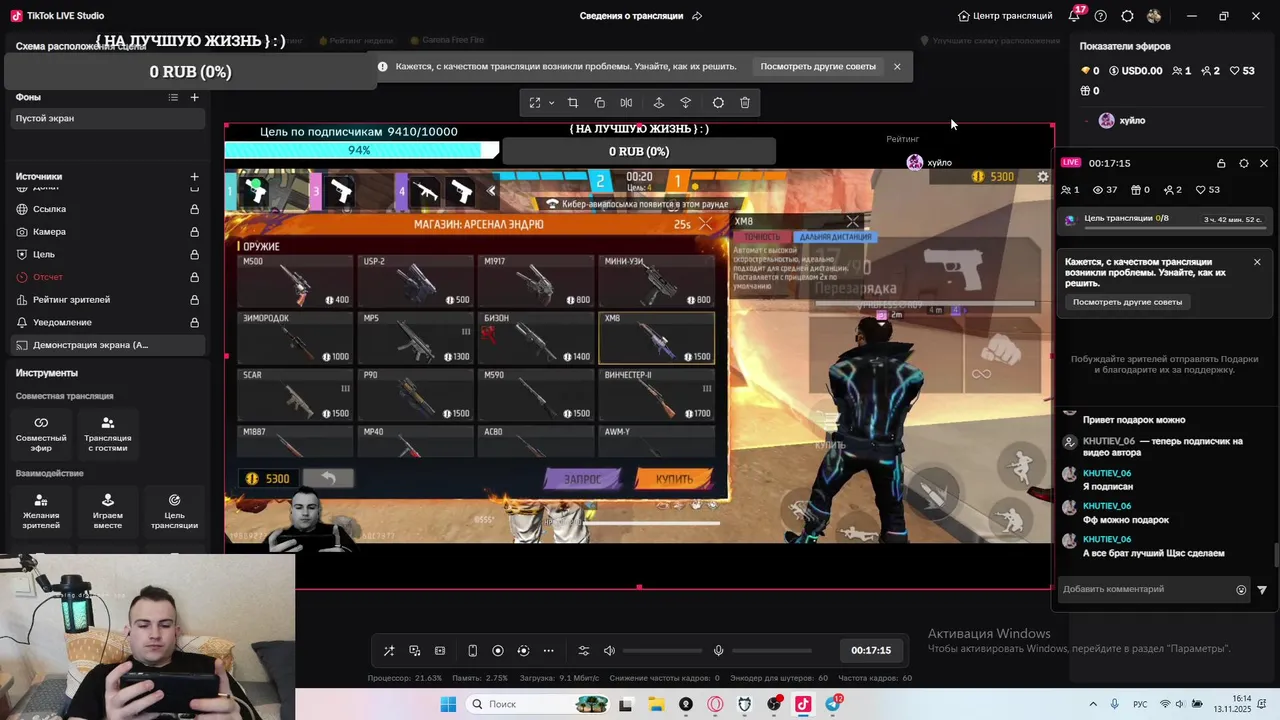Screen dimensions: 1280x720
Task: Select the crop tool in the source toolbar
Action: coord(573,103)
